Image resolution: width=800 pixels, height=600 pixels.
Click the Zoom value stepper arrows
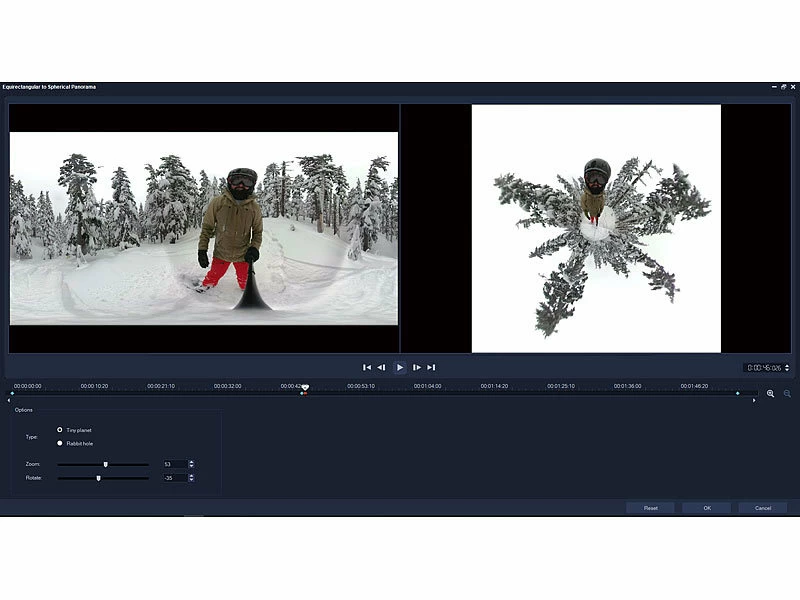[x=191, y=464]
